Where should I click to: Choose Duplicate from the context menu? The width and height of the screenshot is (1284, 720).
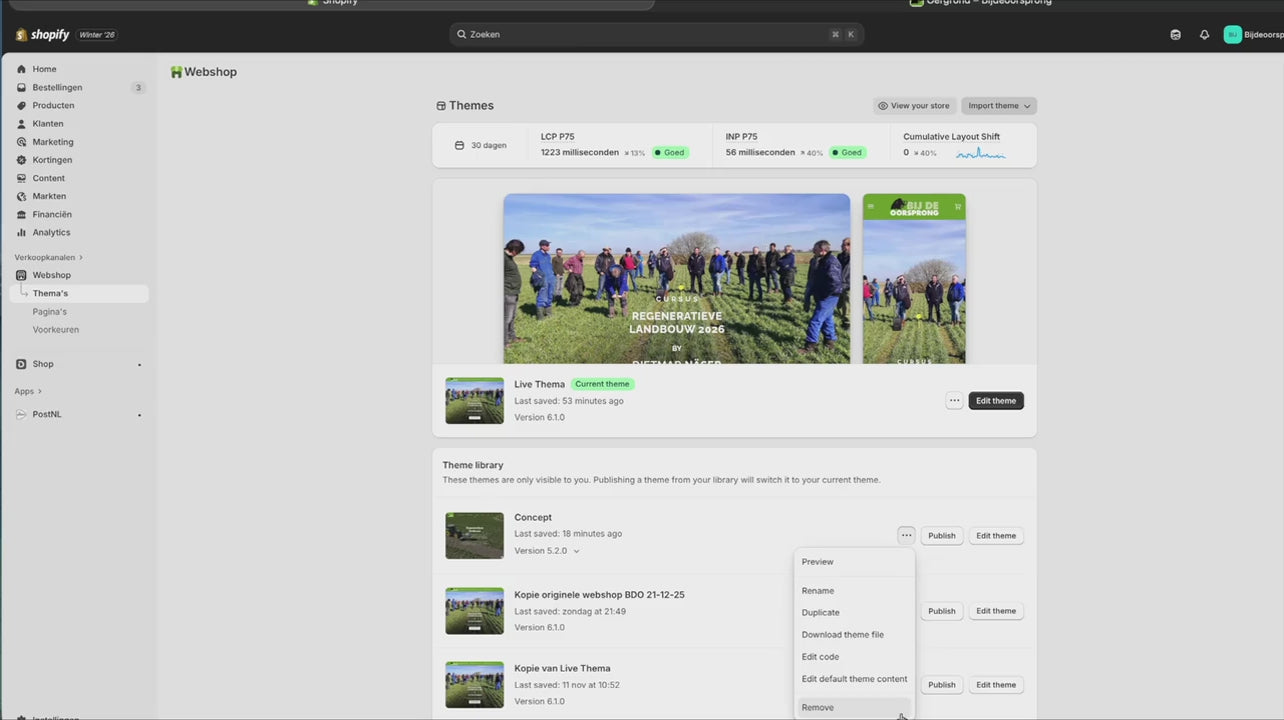854,613
